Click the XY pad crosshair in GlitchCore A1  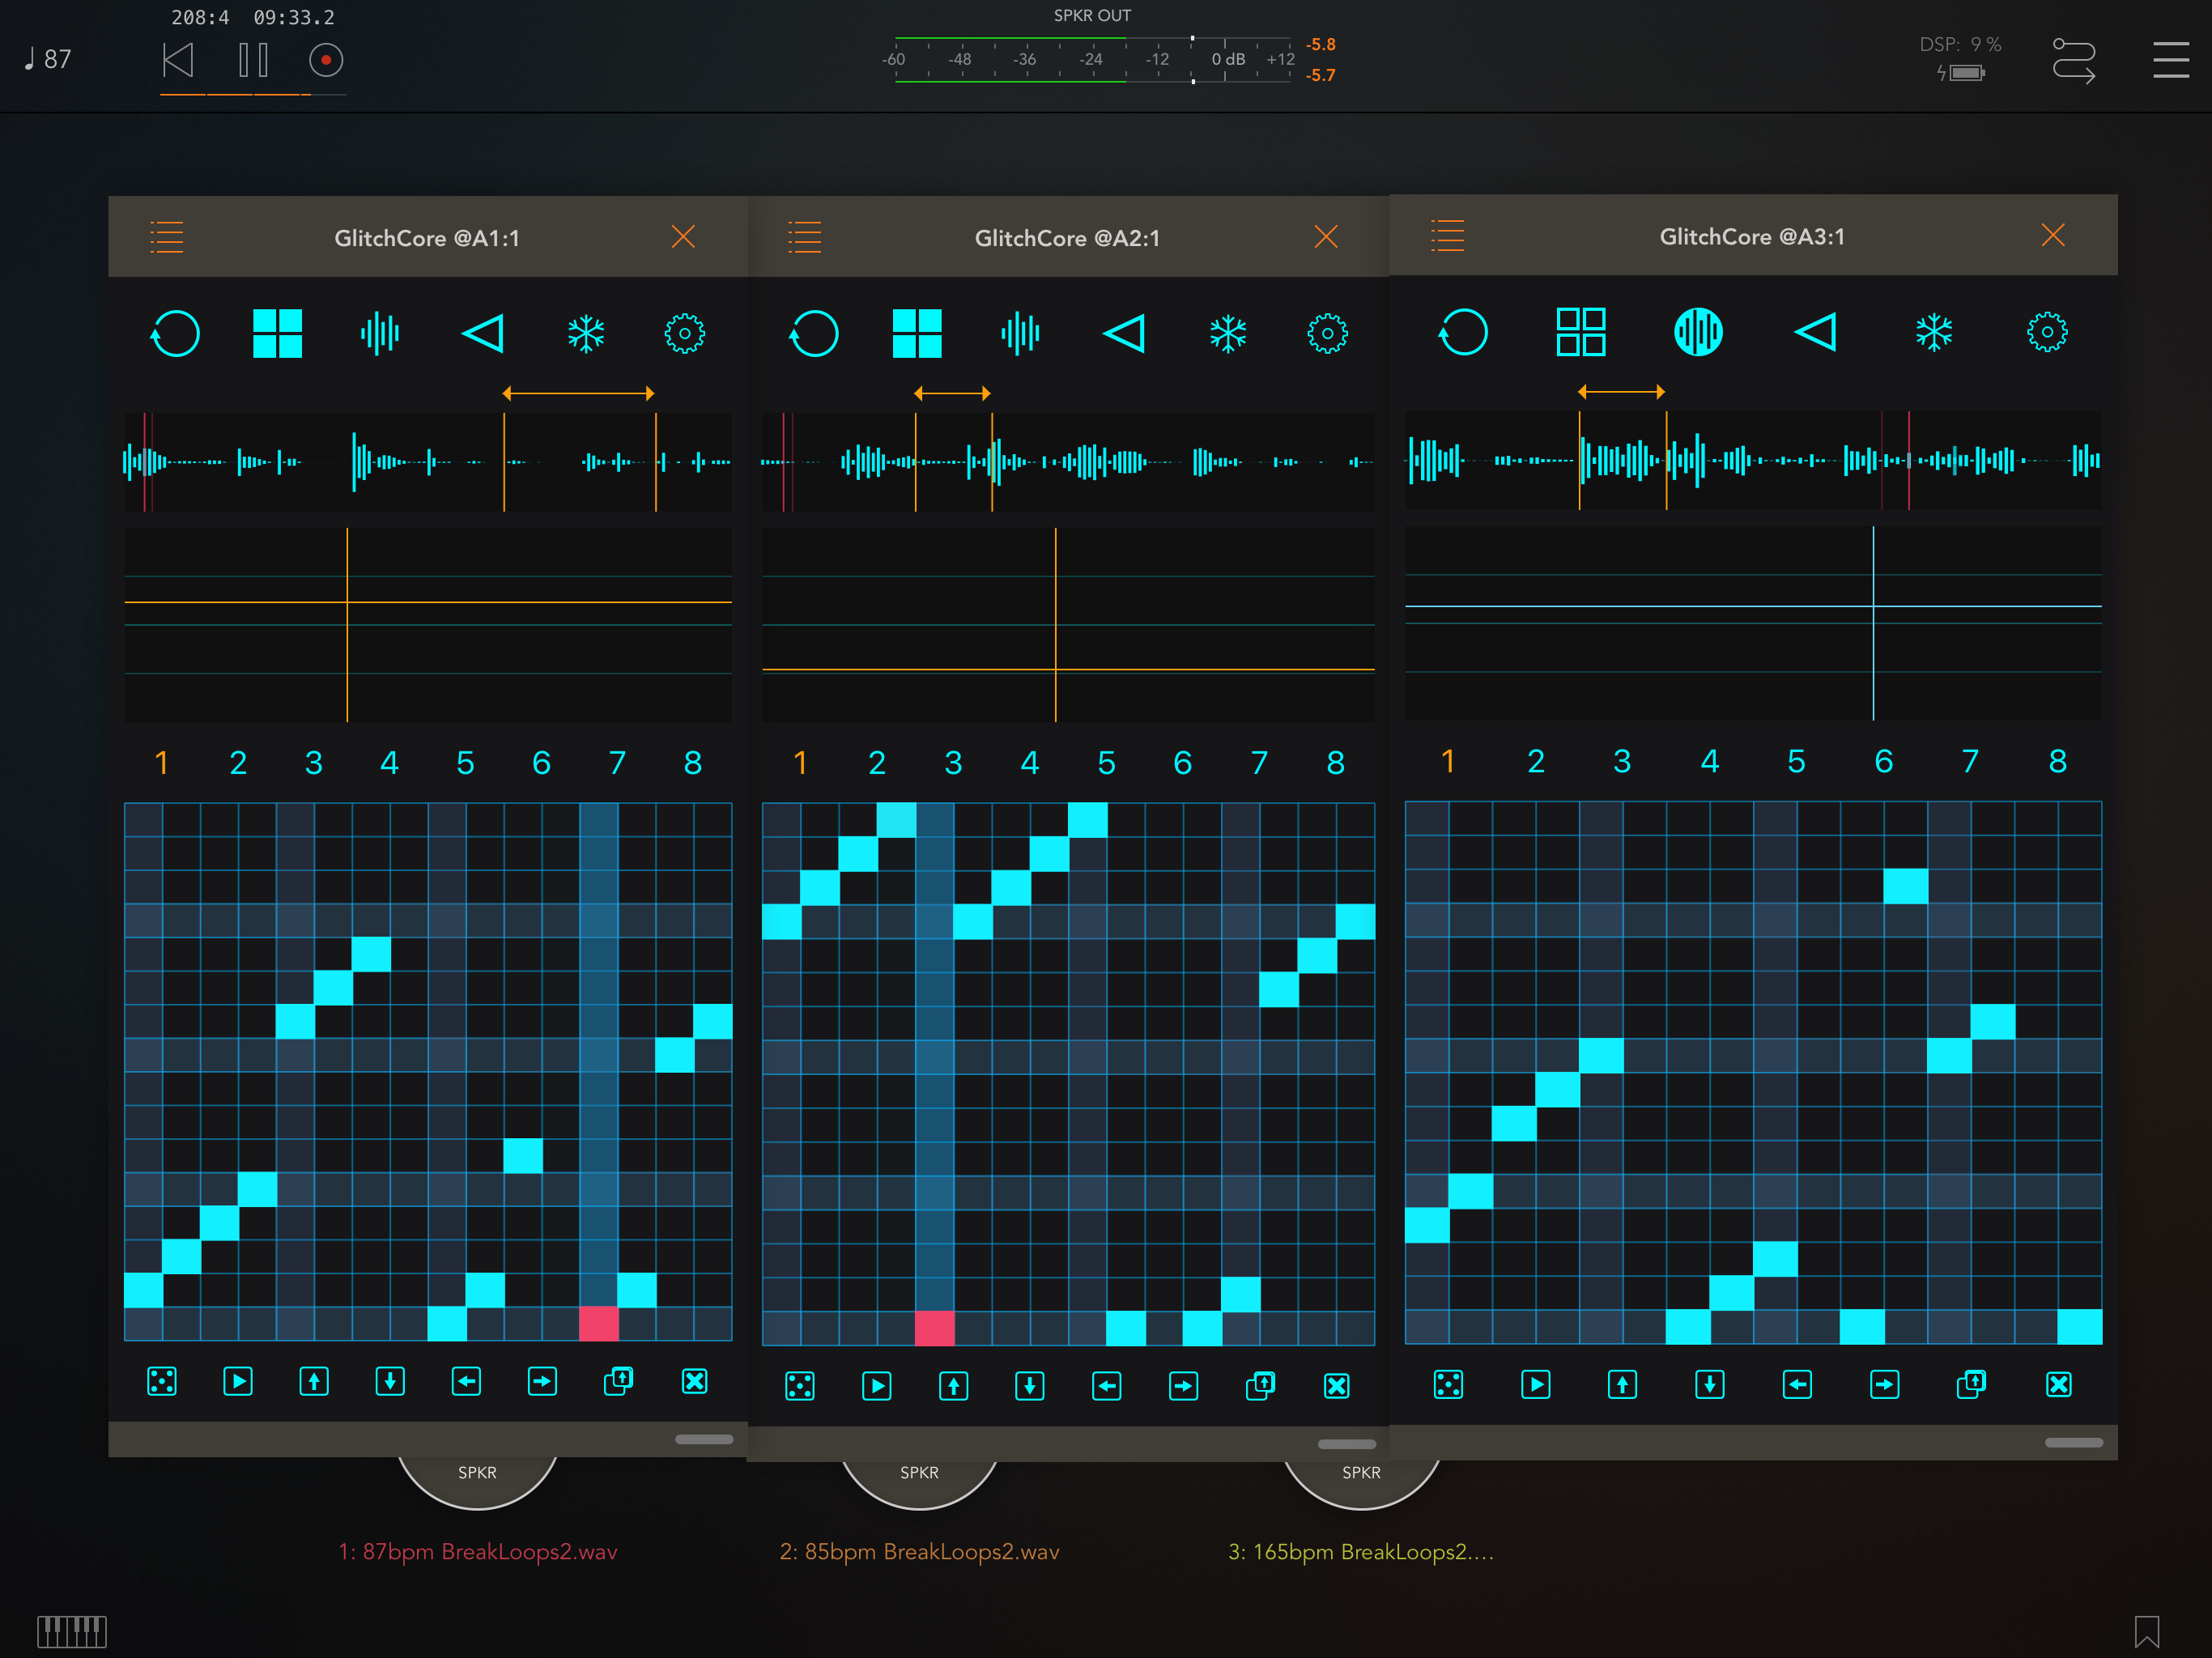tap(347, 602)
